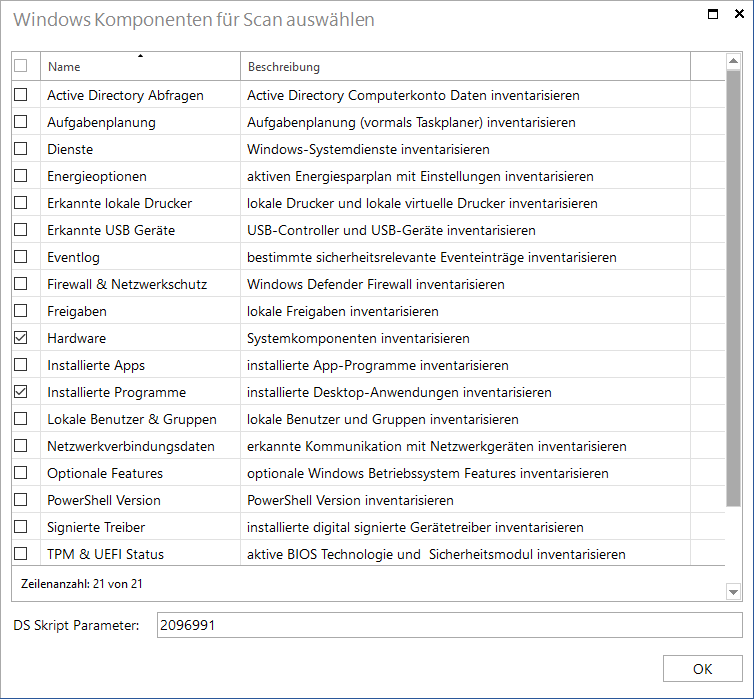
Task: Tick the Dienste checkbox
Action: [21, 149]
